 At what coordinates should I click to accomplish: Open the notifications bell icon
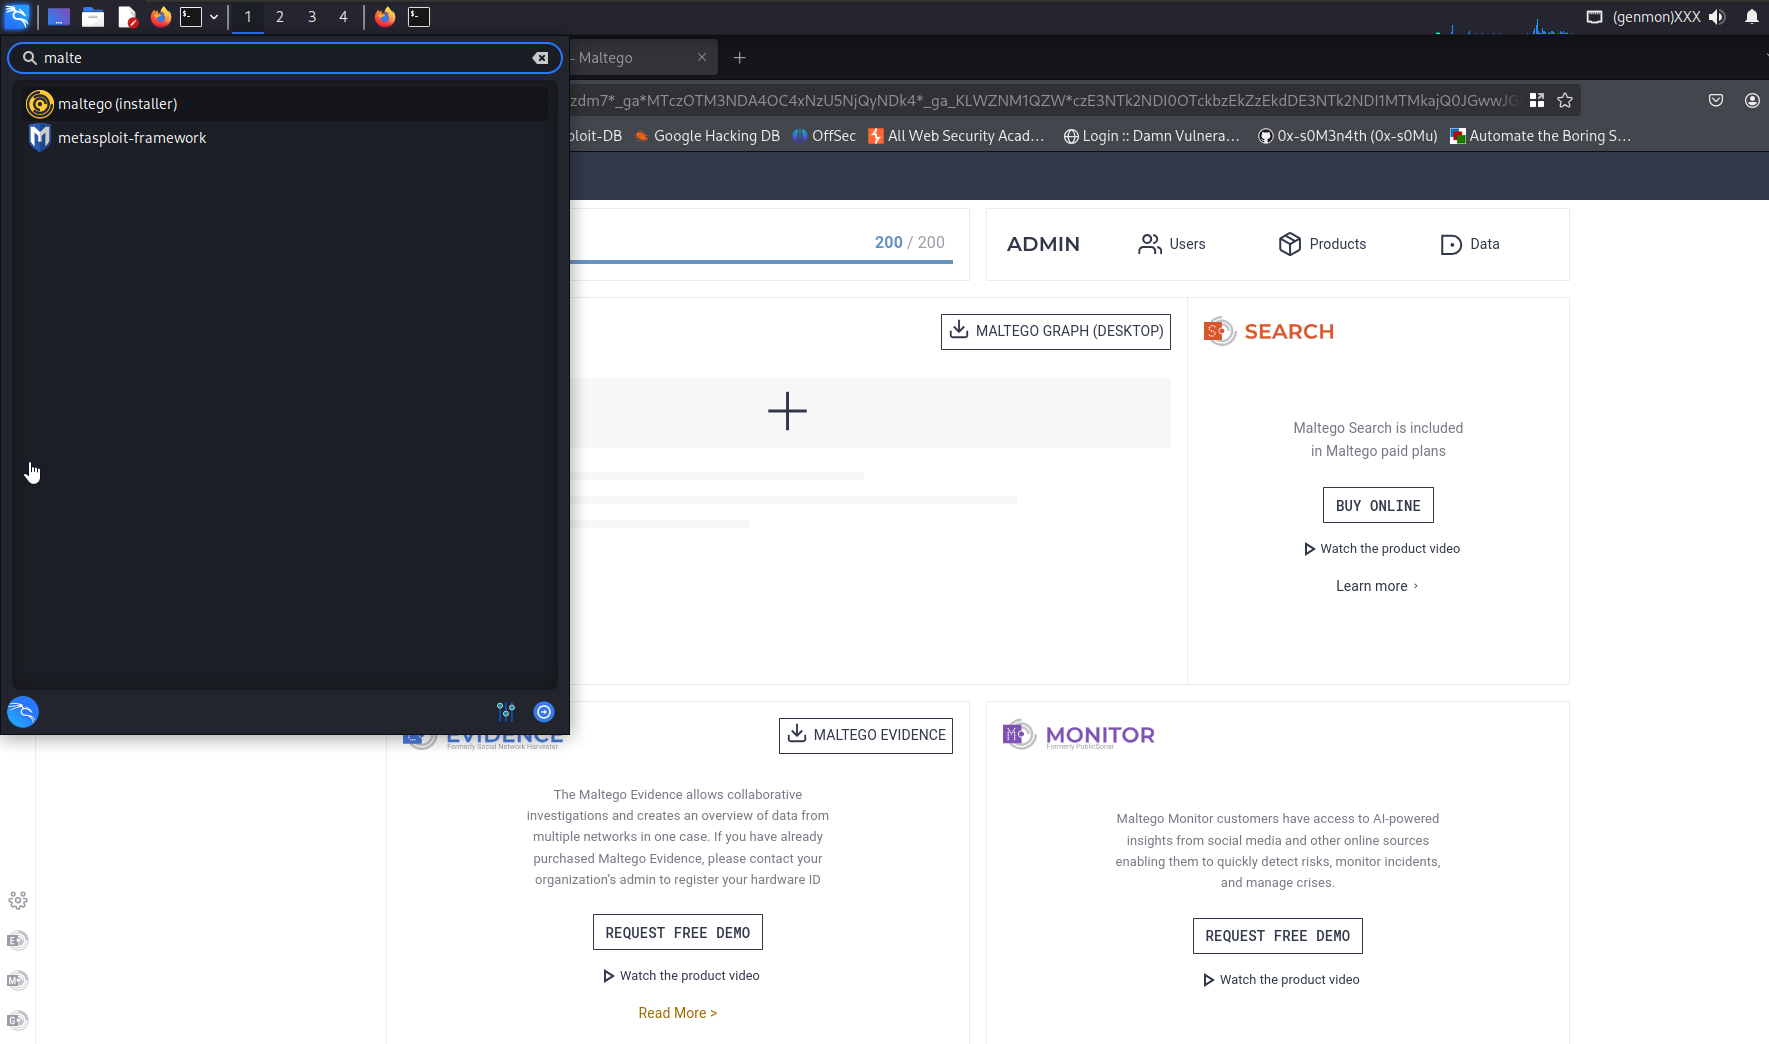point(1752,17)
